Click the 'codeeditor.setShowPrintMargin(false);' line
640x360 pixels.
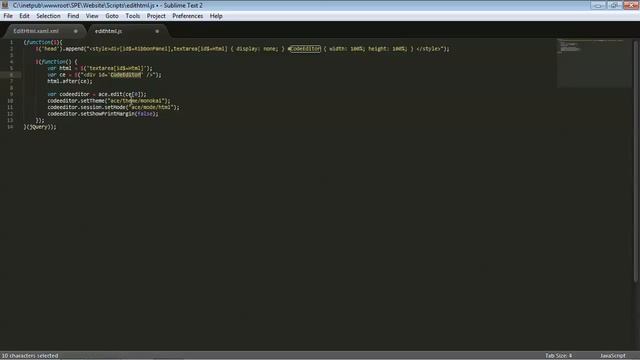click(x=103, y=114)
